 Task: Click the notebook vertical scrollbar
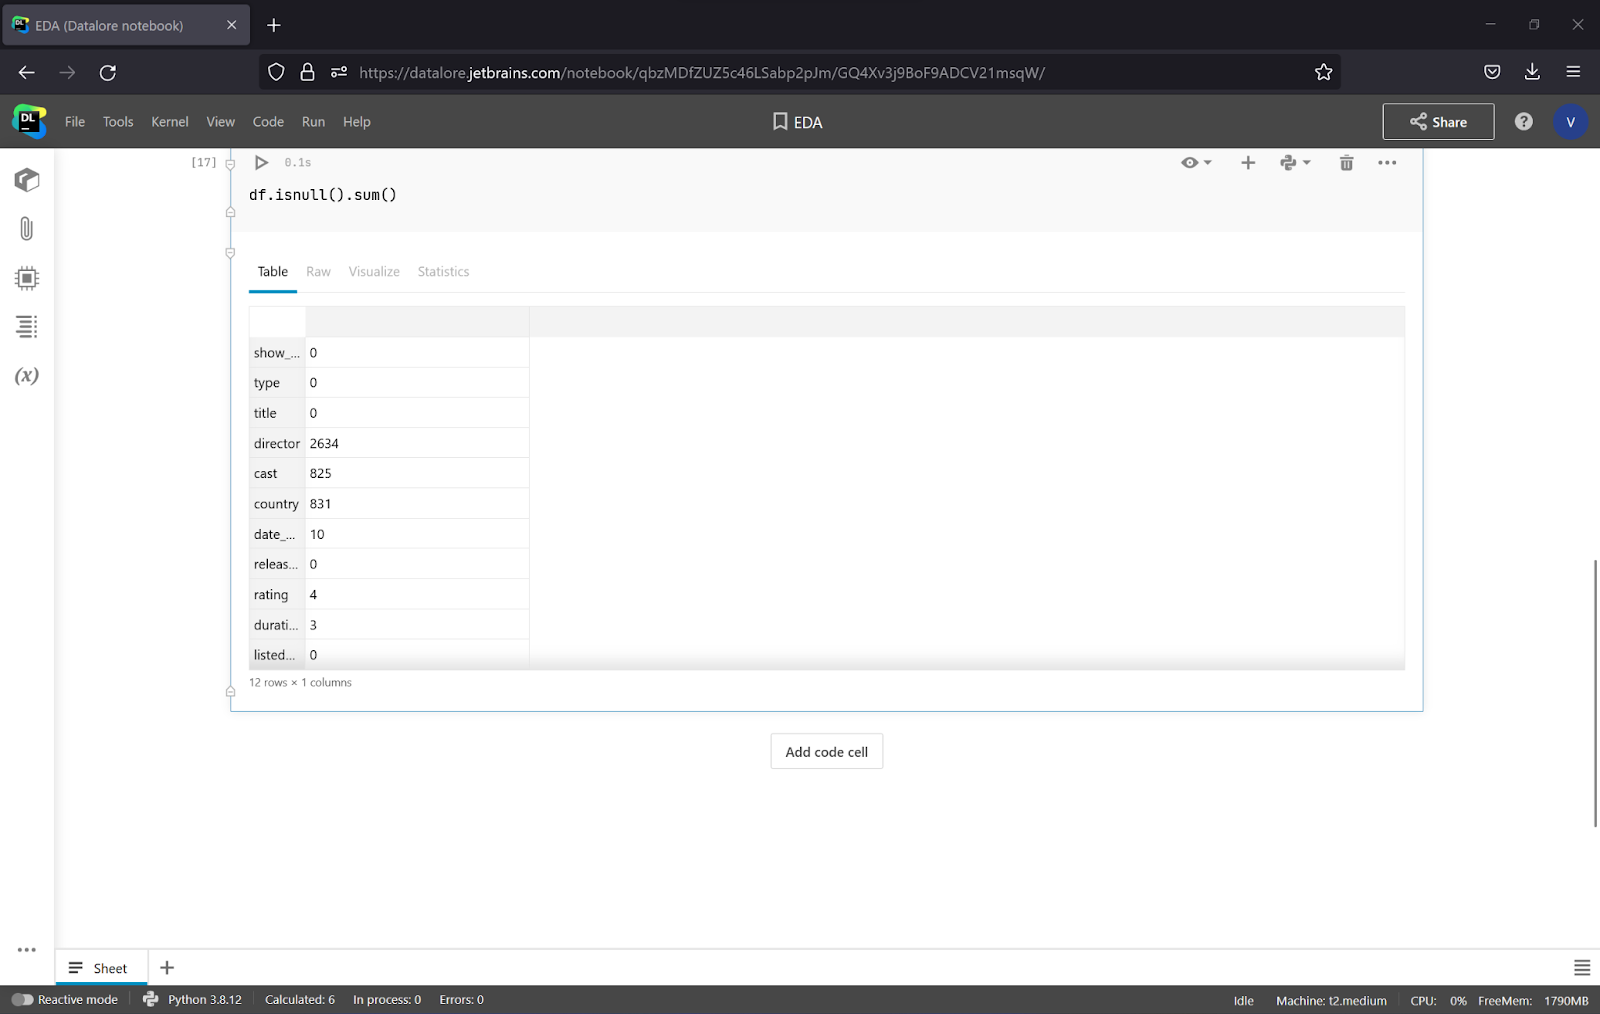[1595, 693]
